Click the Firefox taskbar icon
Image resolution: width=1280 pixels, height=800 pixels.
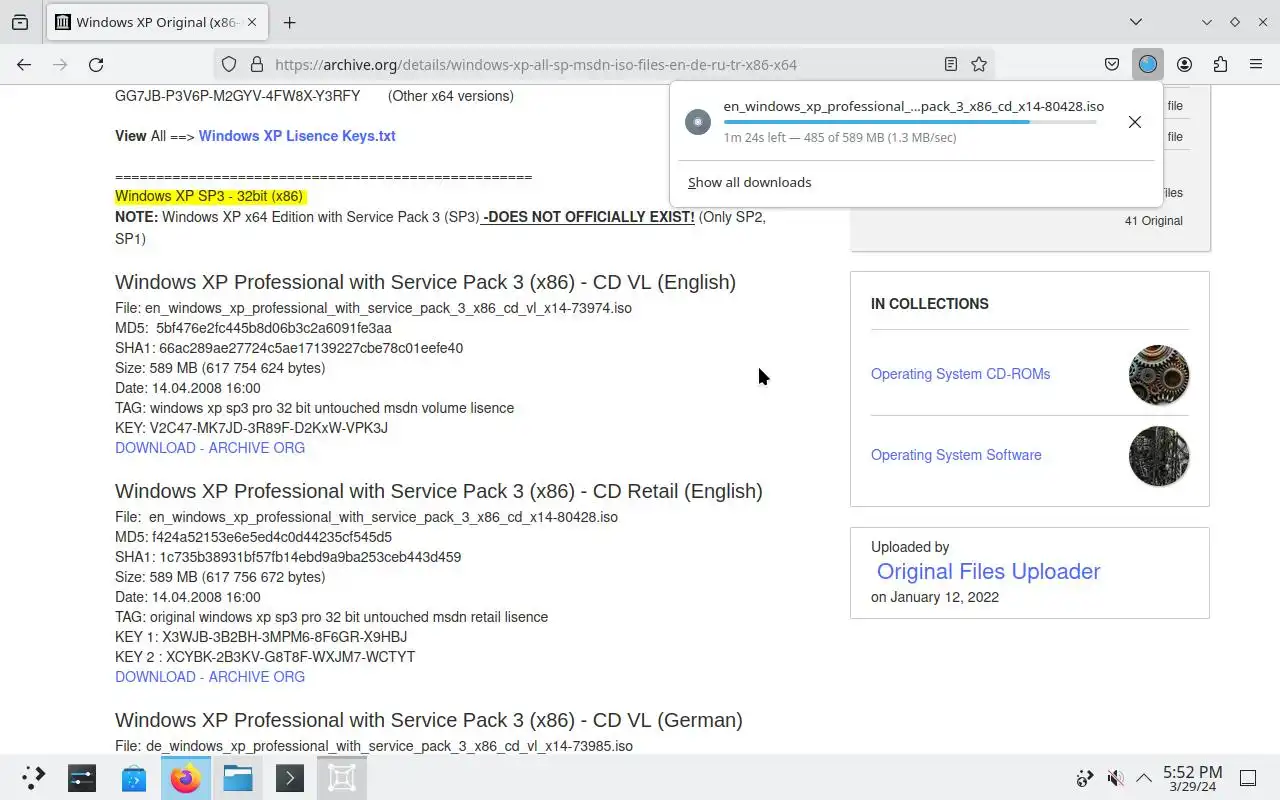point(186,778)
